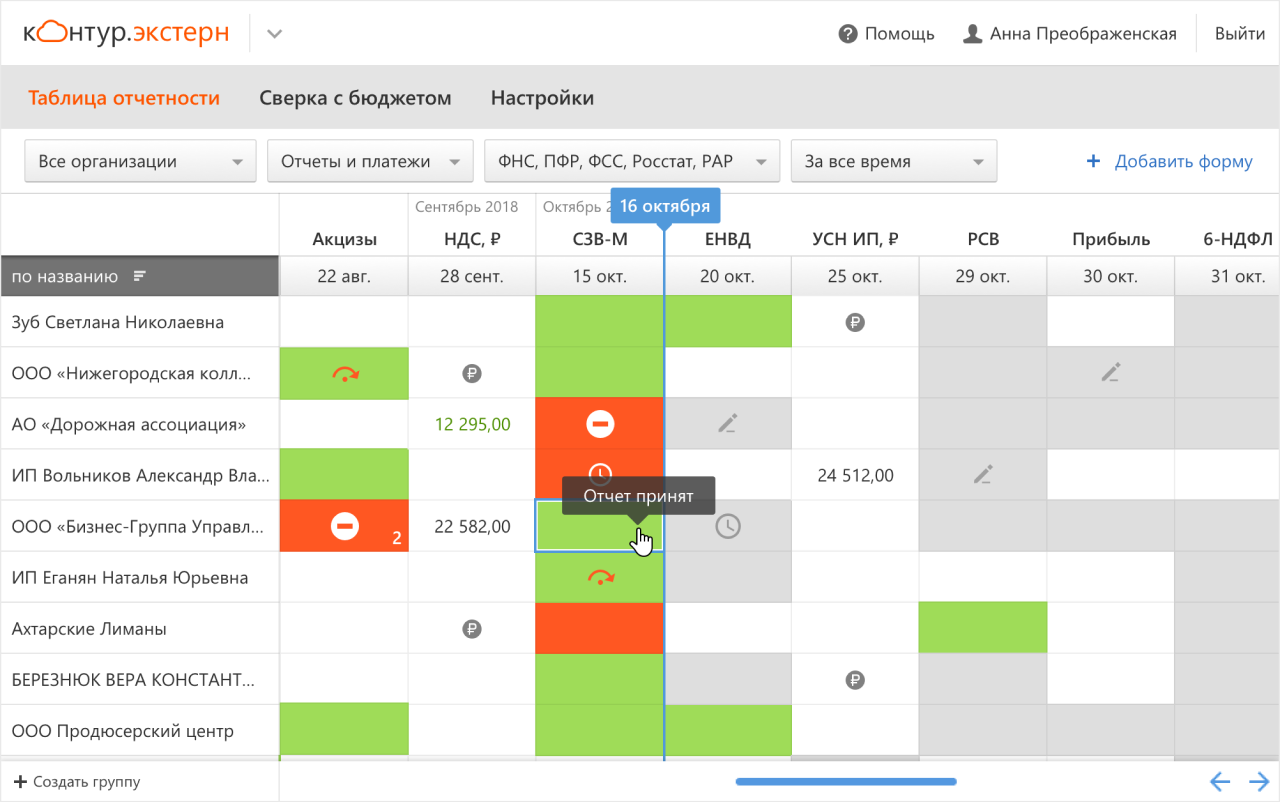The image size is (1280, 802).
Task: Switch to Сверка с бюджетом tab
Action: pyautogui.click(x=355, y=98)
